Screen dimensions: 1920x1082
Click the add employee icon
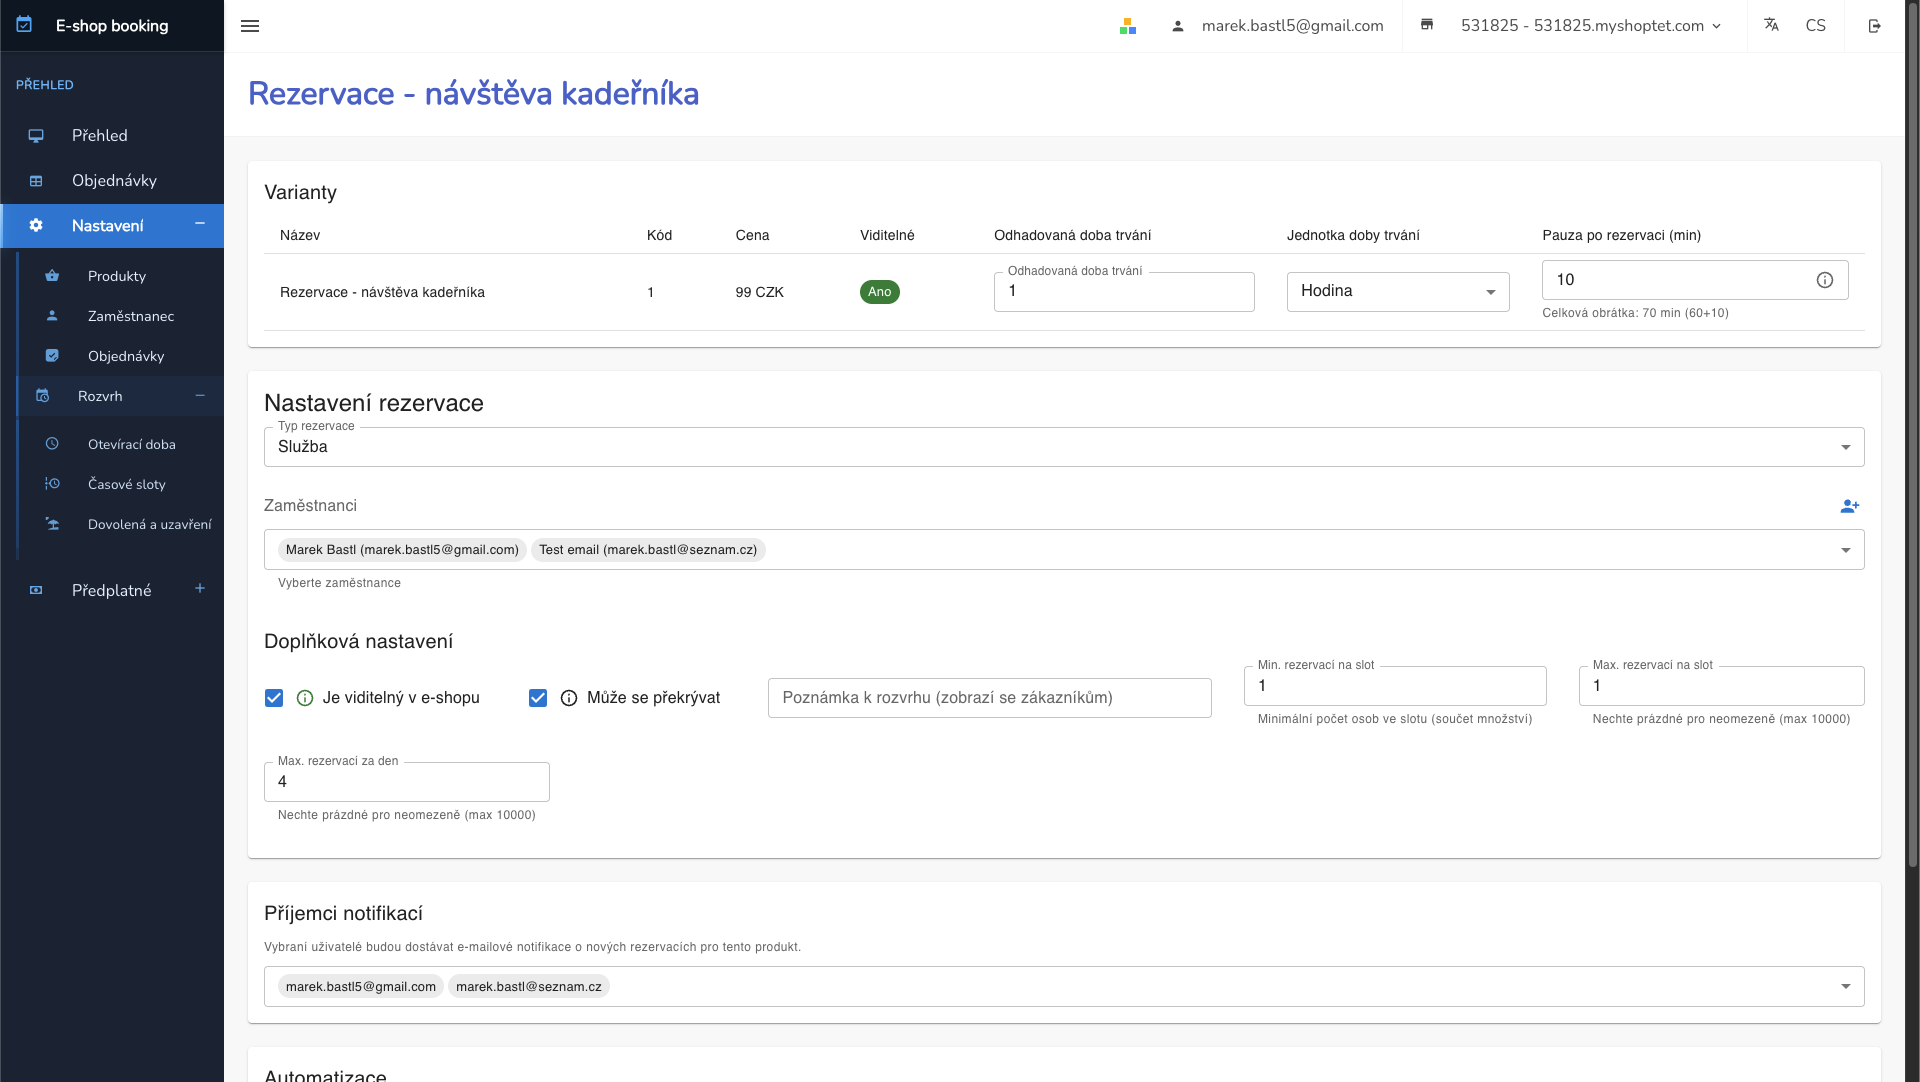[x=1849, y=506]
